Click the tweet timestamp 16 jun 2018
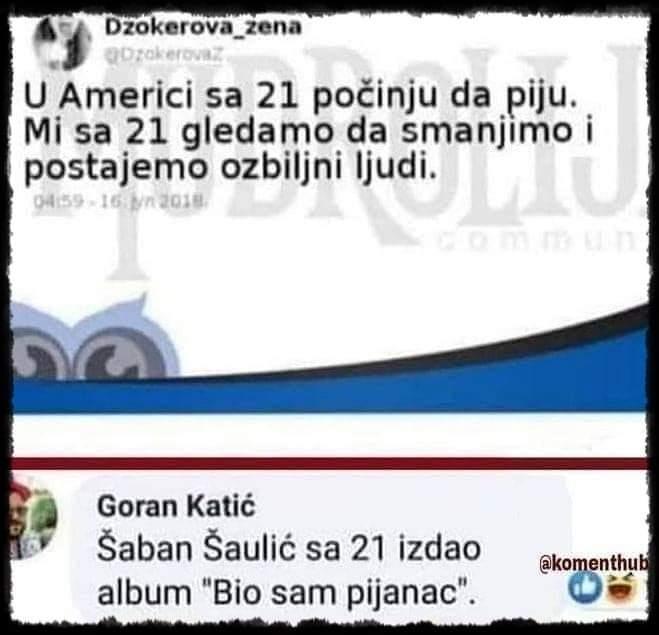 (x=119, y=201)
